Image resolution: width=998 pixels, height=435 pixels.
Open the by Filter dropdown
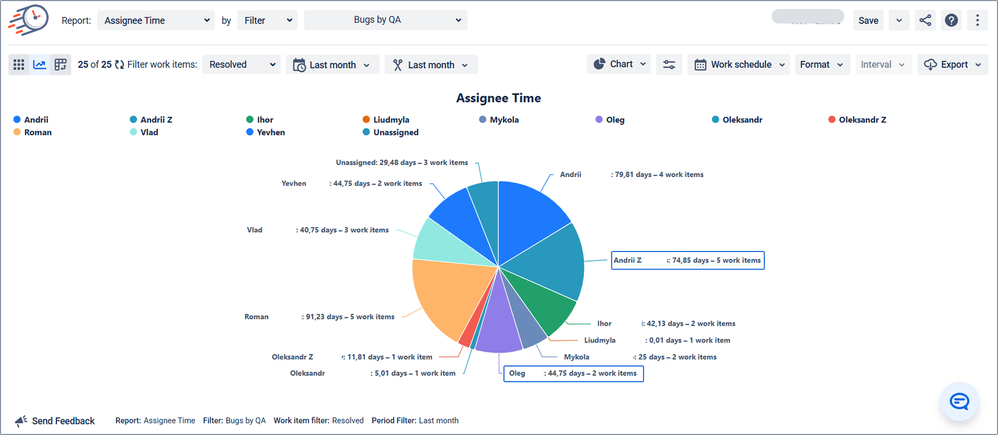[x=267, y=20]
